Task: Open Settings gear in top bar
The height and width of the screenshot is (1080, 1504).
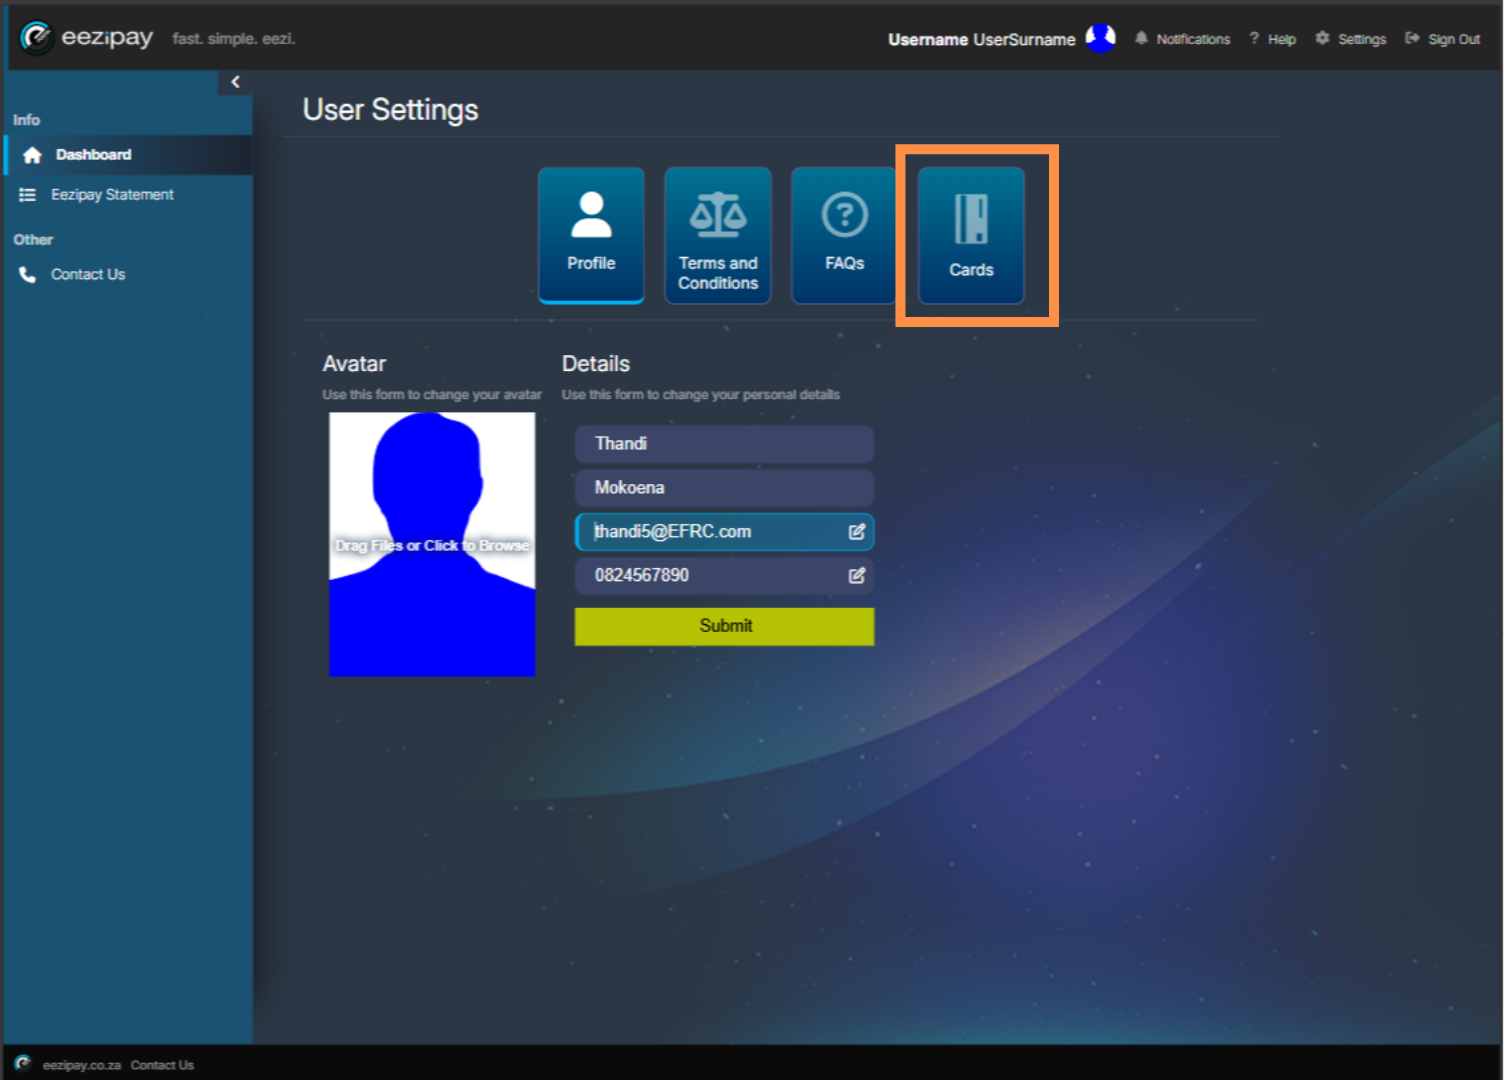Action: [x=1350, y=39]
